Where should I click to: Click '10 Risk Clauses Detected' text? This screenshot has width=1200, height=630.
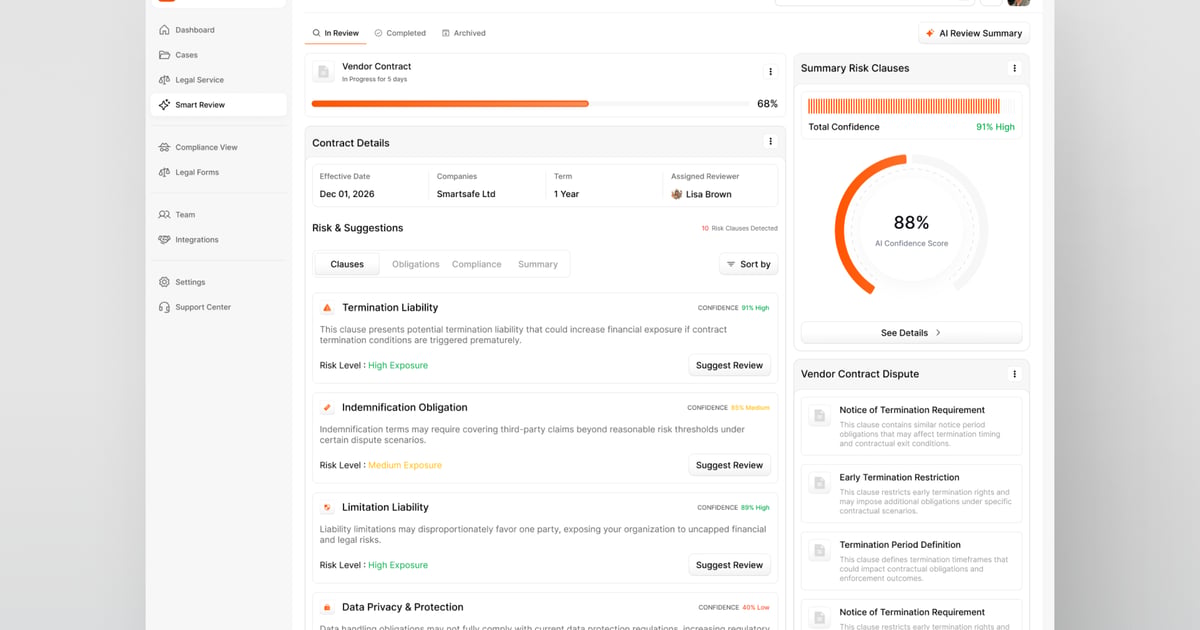pos(739,228)
